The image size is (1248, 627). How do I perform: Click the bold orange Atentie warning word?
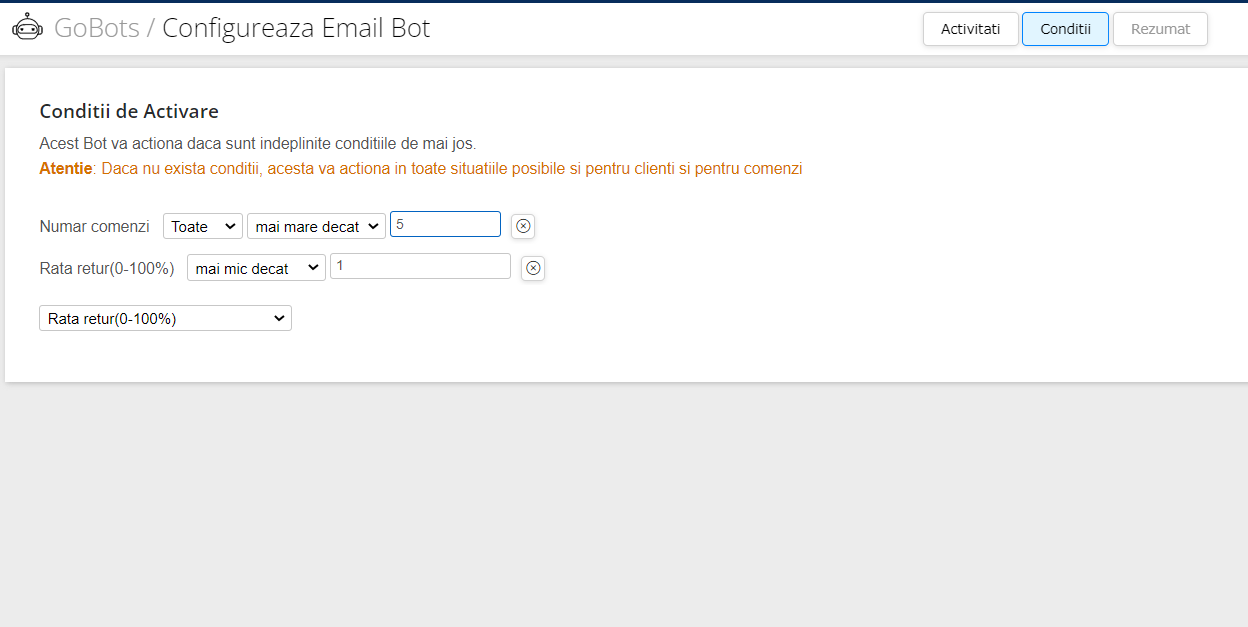click(66, 168)
